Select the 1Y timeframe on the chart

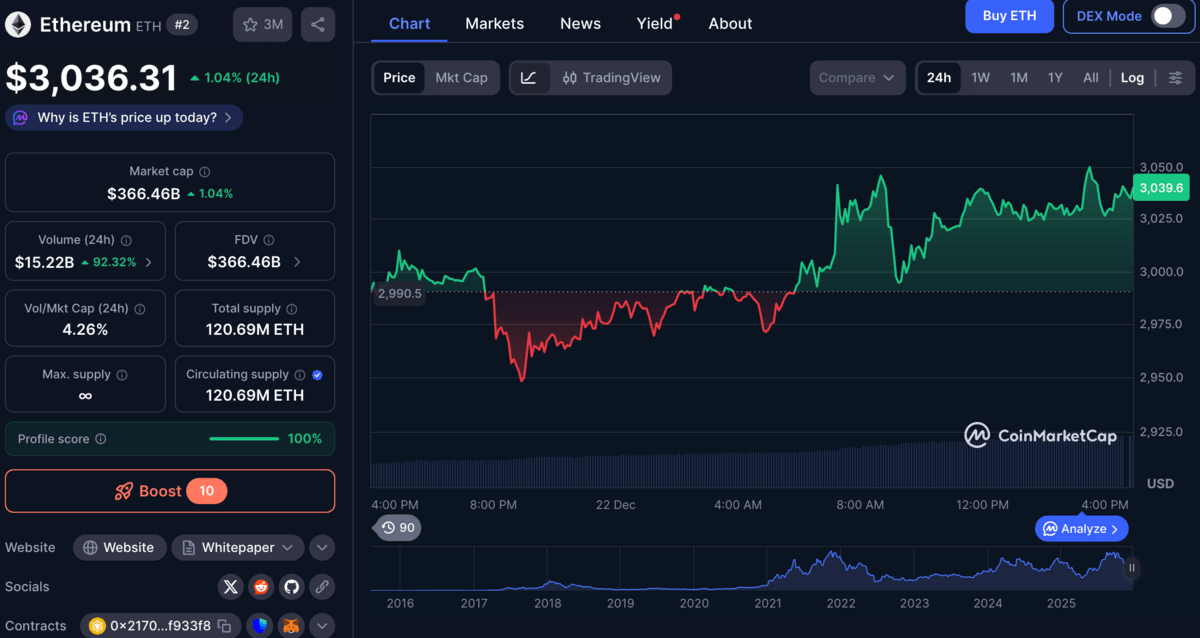(1054, 77)
